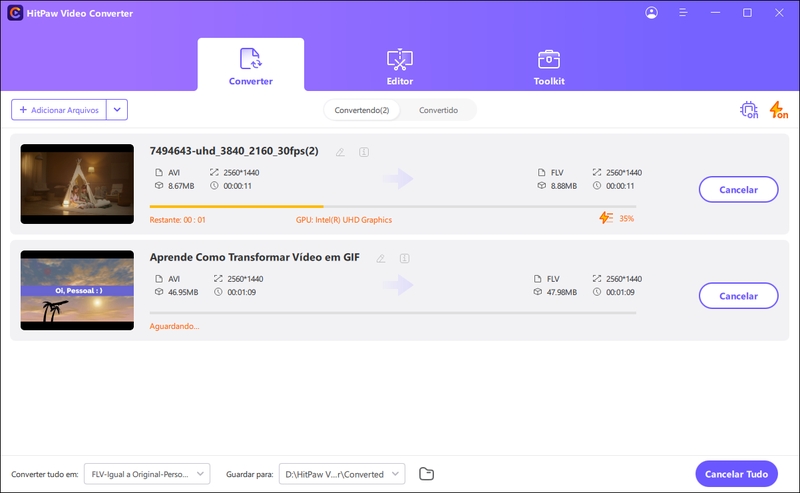Rename Aprende Como Transformar with pencil icon

click(x=381, y=258)
